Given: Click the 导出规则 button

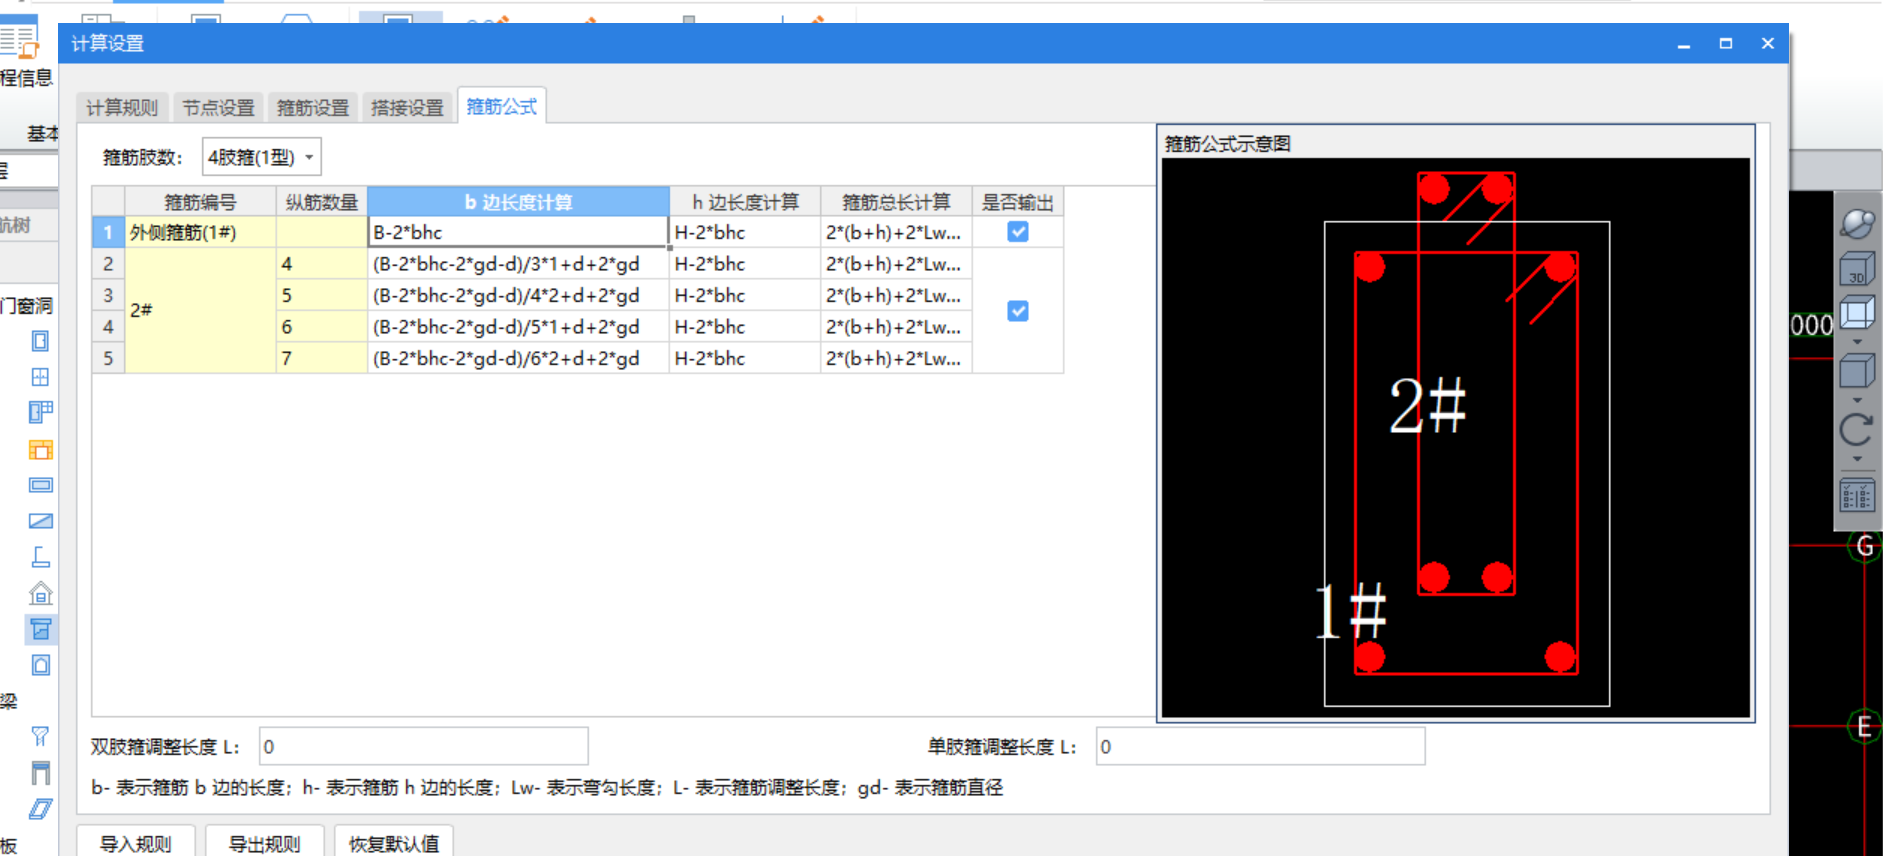Looking at the screenshot, I should (x=265, y=843).
